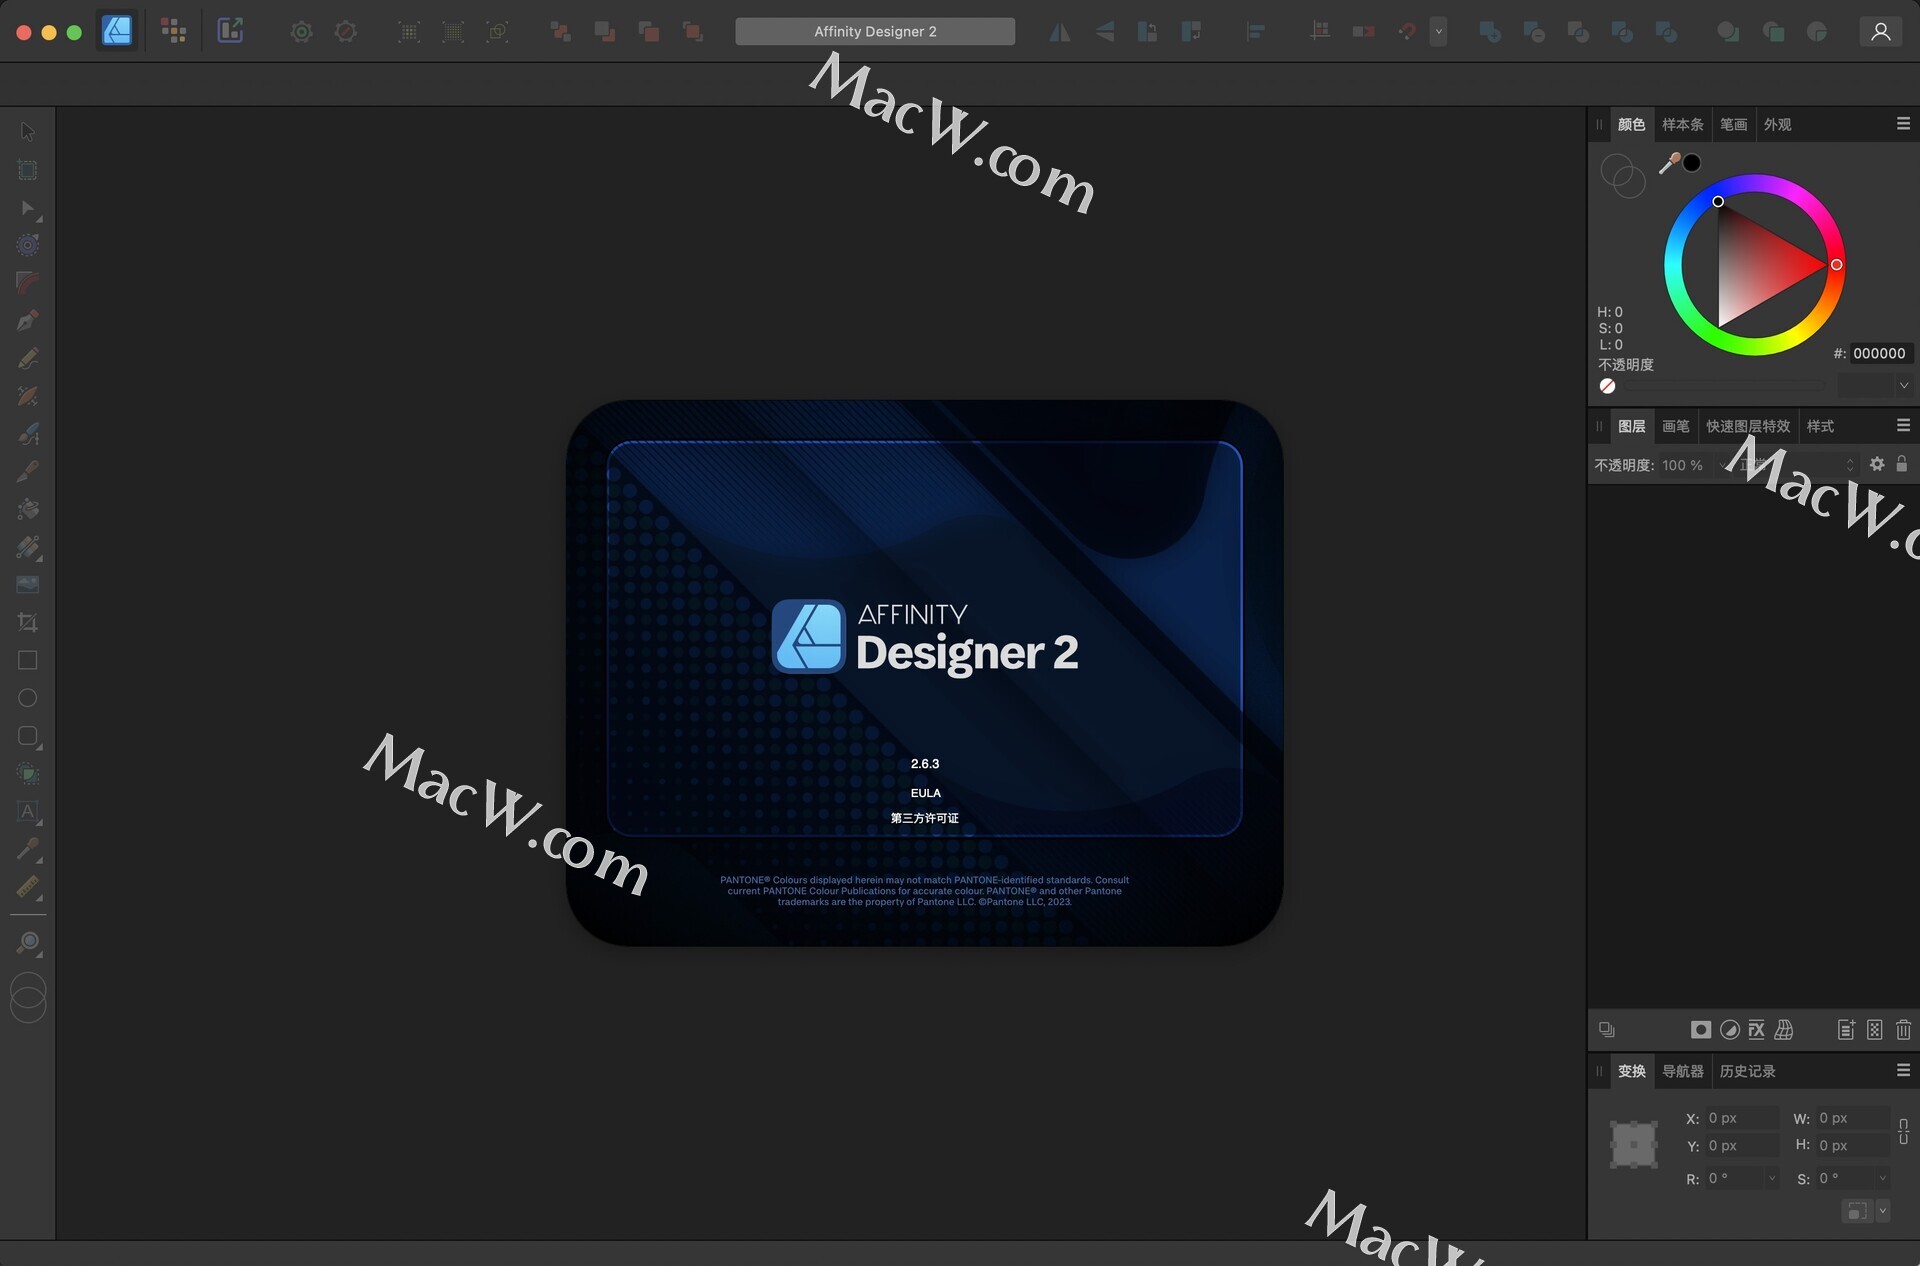Open the shear S field dropdown

(x=1882, y=1178)
